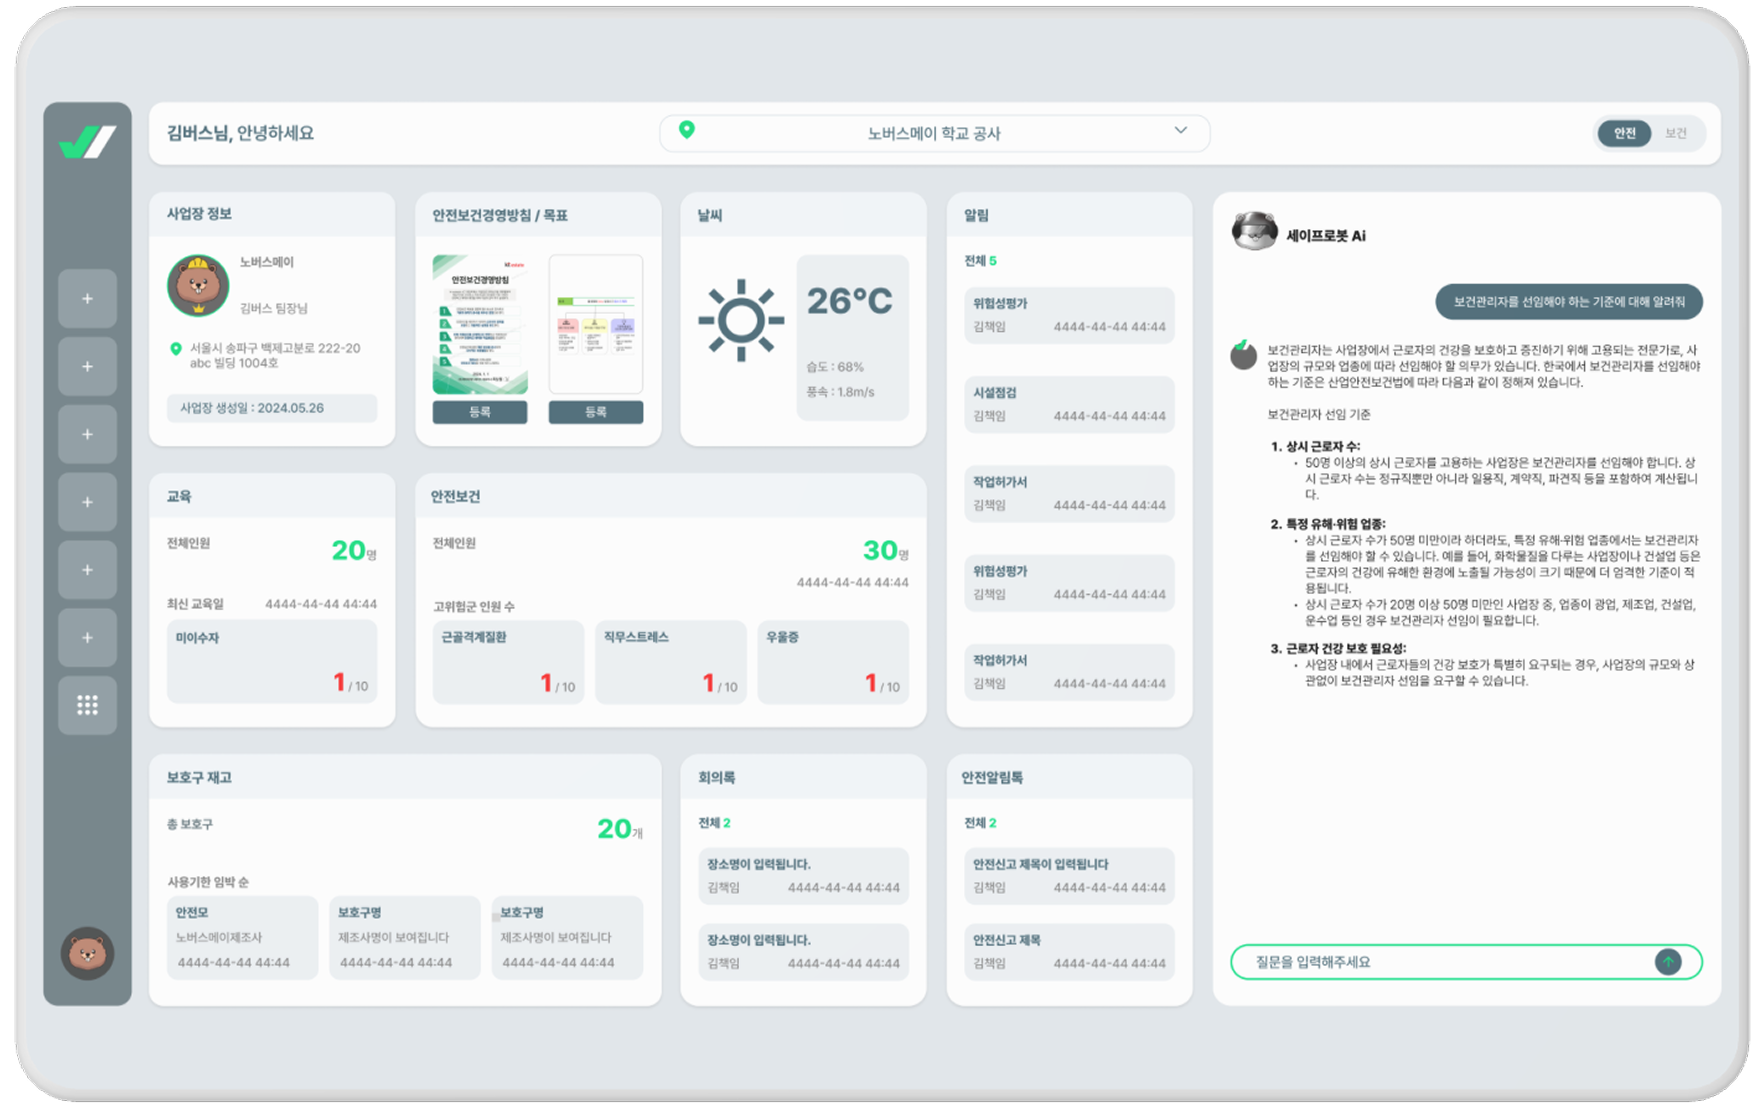1760x1109 pixels.
Task: Click the chevron arrow in site selector
Action: (x=1180, y=131)
